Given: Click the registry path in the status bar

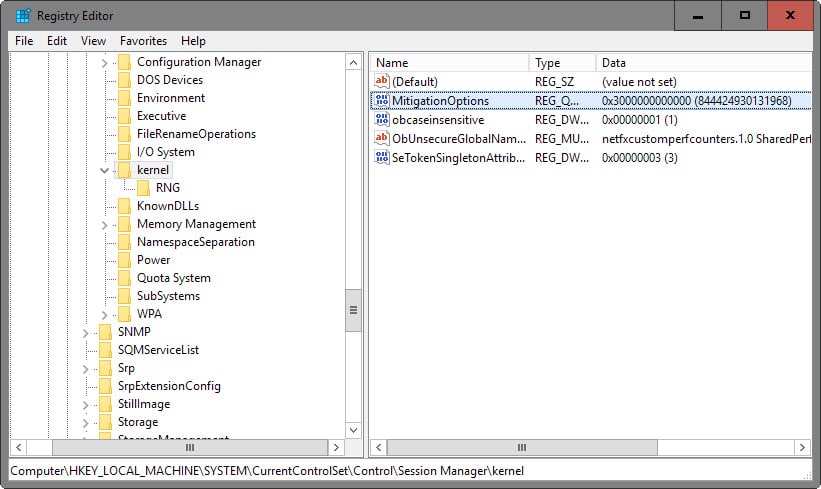Looking at the screenshot, I should point(267,471).
